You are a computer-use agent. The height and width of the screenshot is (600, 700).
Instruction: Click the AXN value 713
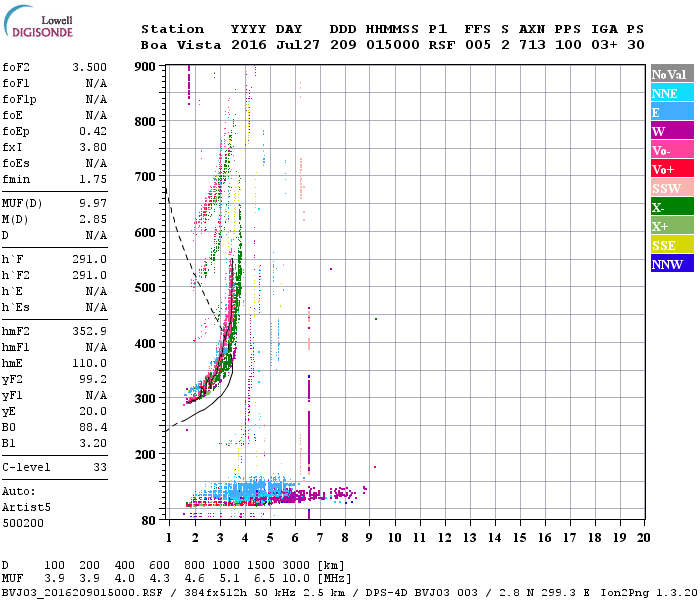coord(532,45)
